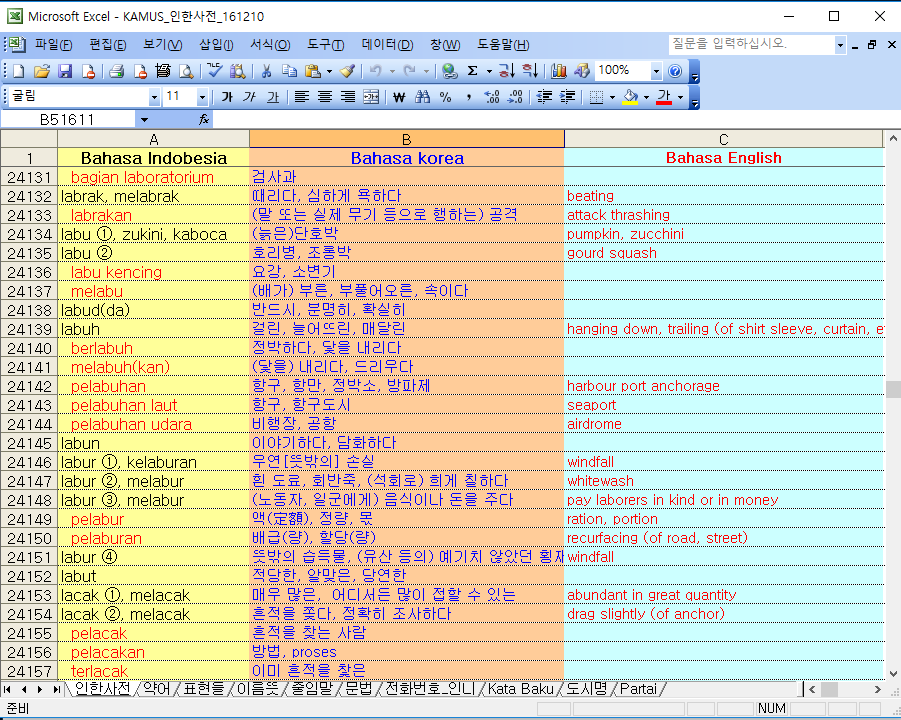This screenshot has height=720, width=901.
Task: Click the help question input field
Action: coord(752,44)
